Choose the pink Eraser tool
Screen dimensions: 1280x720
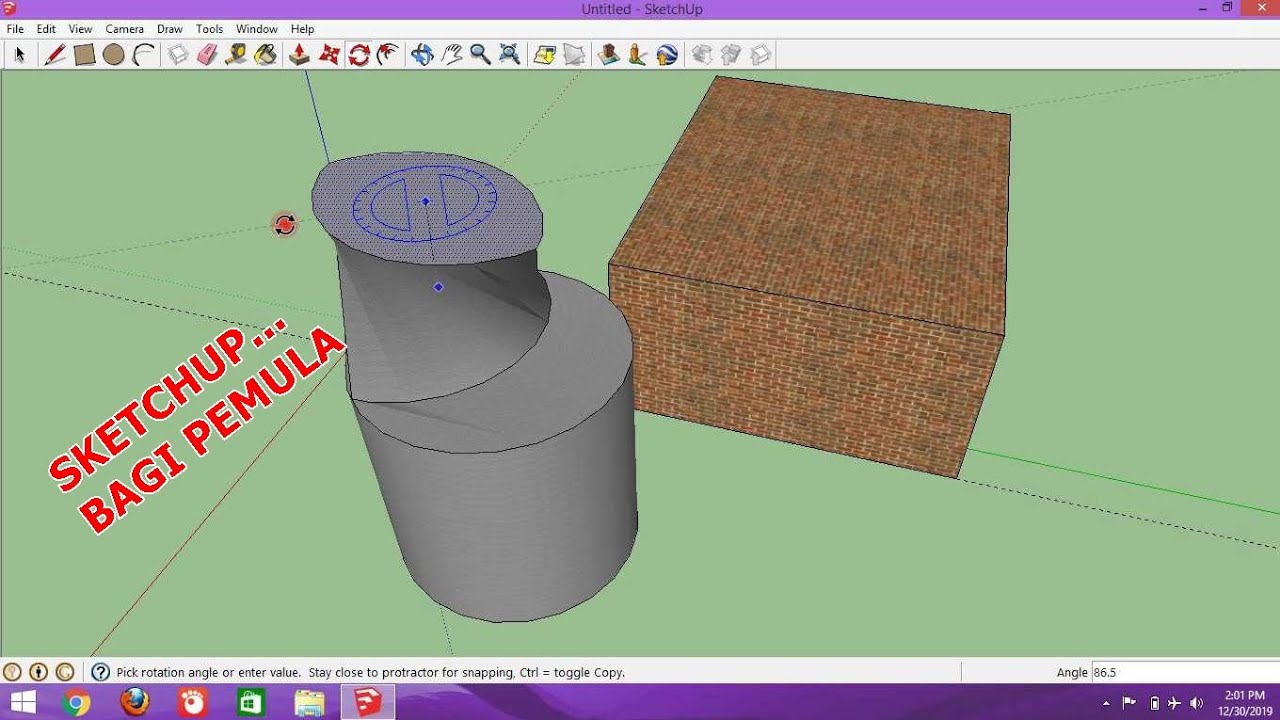click(207, 54)
